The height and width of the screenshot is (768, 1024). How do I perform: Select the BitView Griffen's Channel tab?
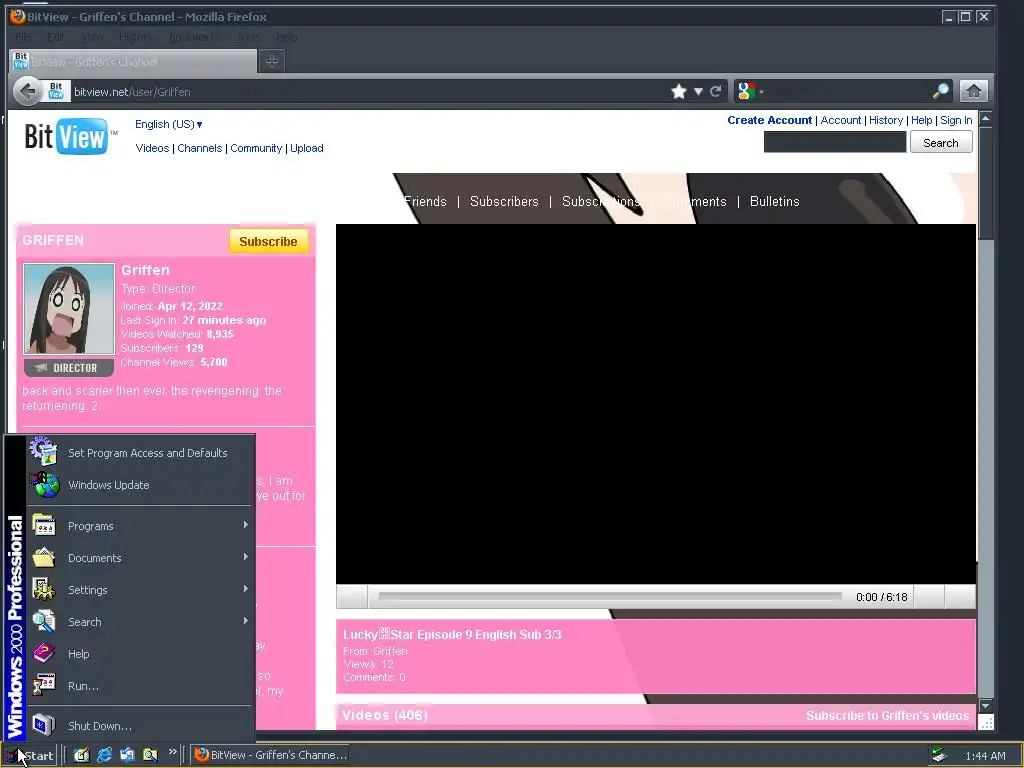pos(133,61)
